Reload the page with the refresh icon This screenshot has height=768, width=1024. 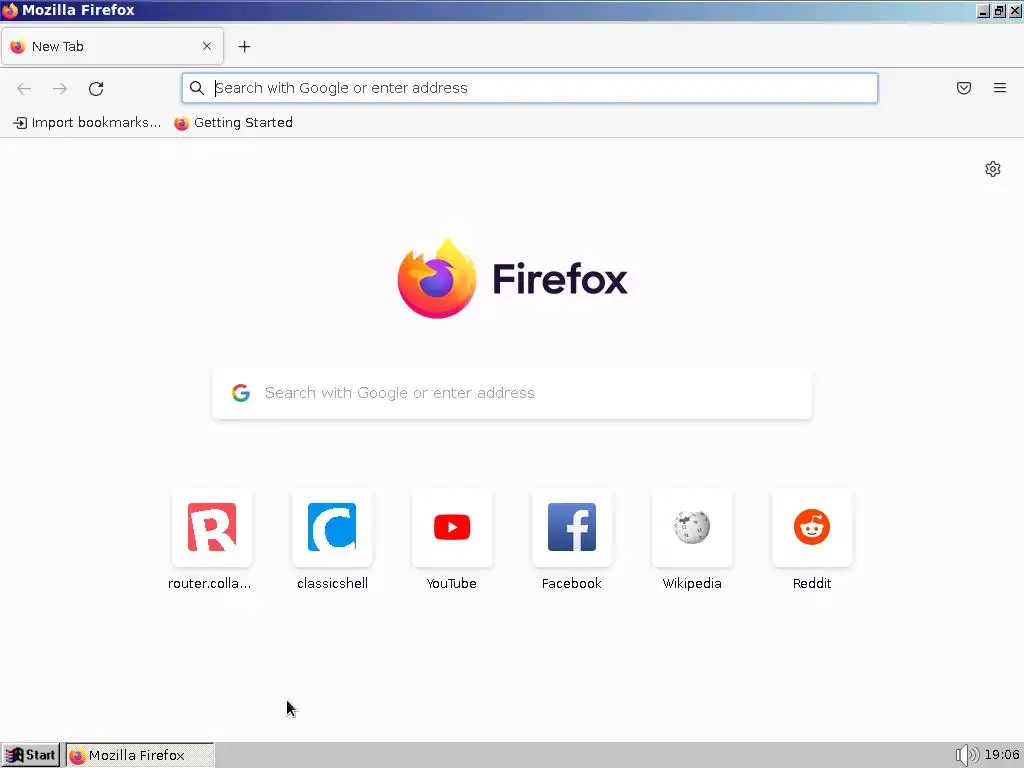click(x=96, y=88)
